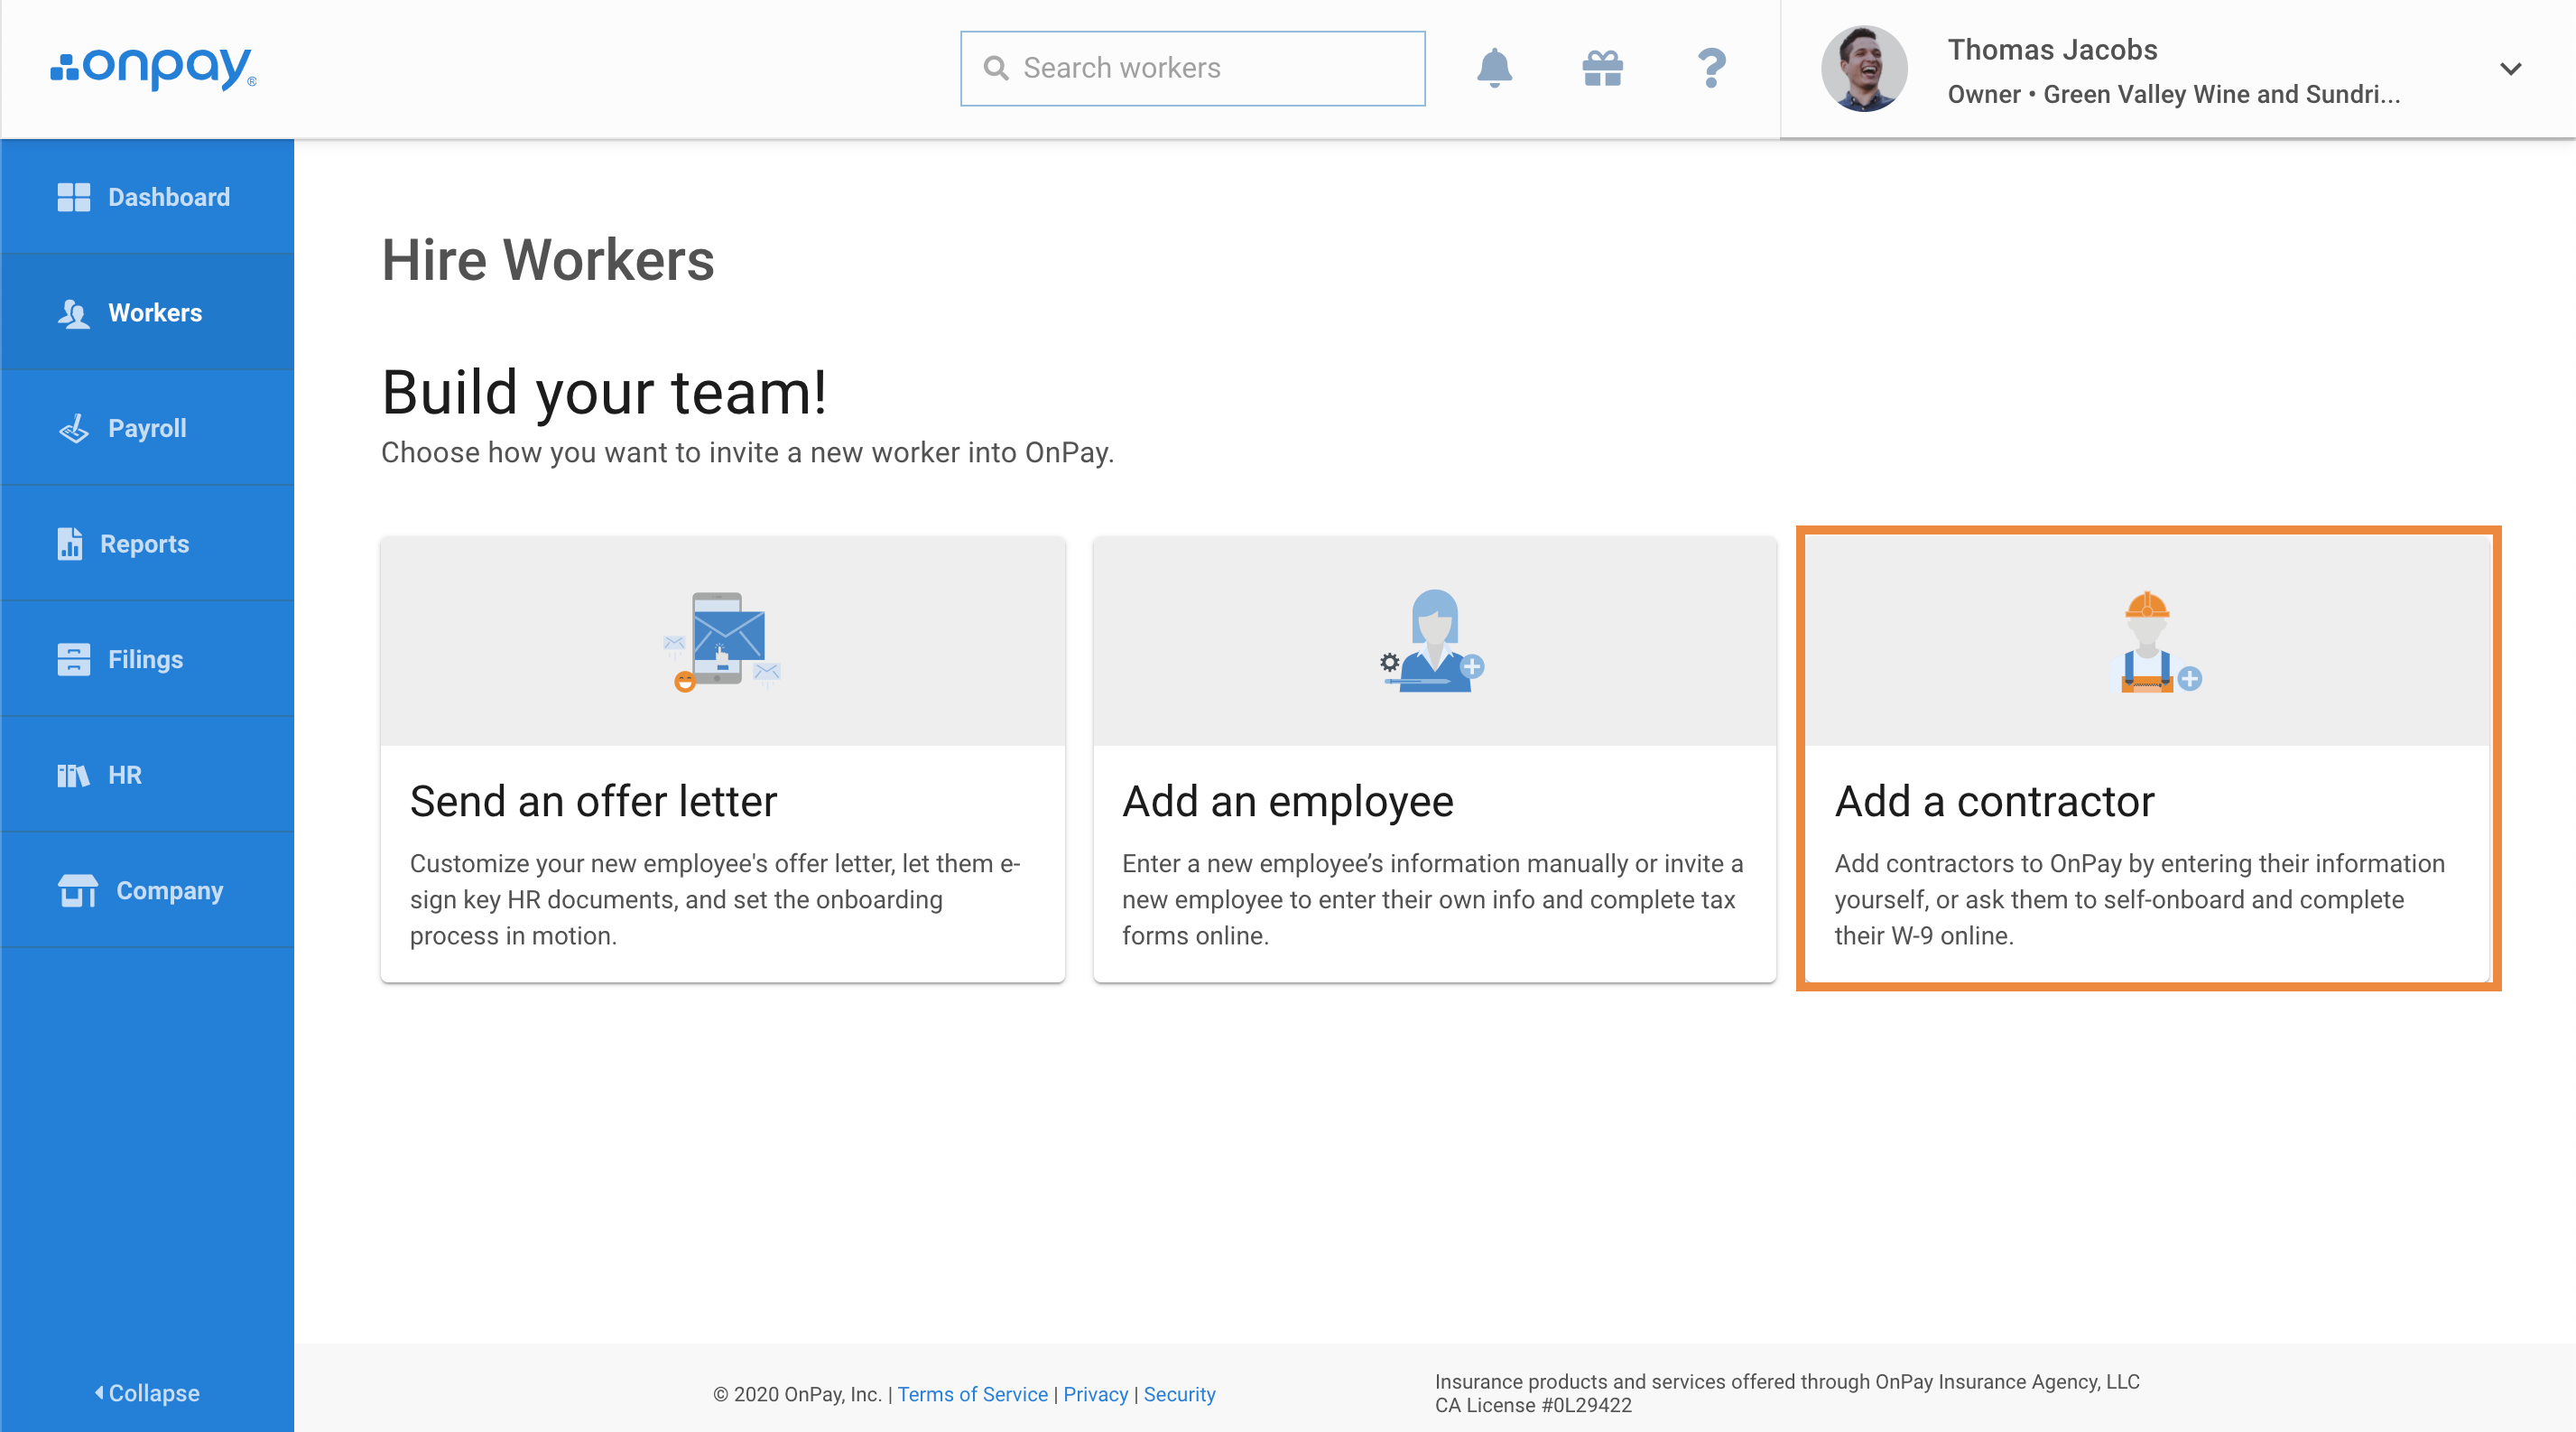The height and width of the screenshot is (1432, 2576).
Task: Click the Company storefront icon
Action: click(x=77, y=890)
